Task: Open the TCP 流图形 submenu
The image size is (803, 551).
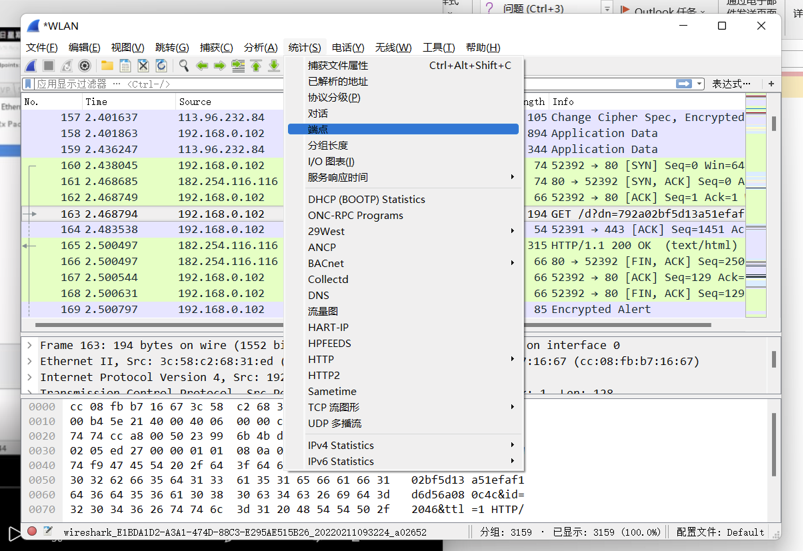Action: [x=404, y=407]
